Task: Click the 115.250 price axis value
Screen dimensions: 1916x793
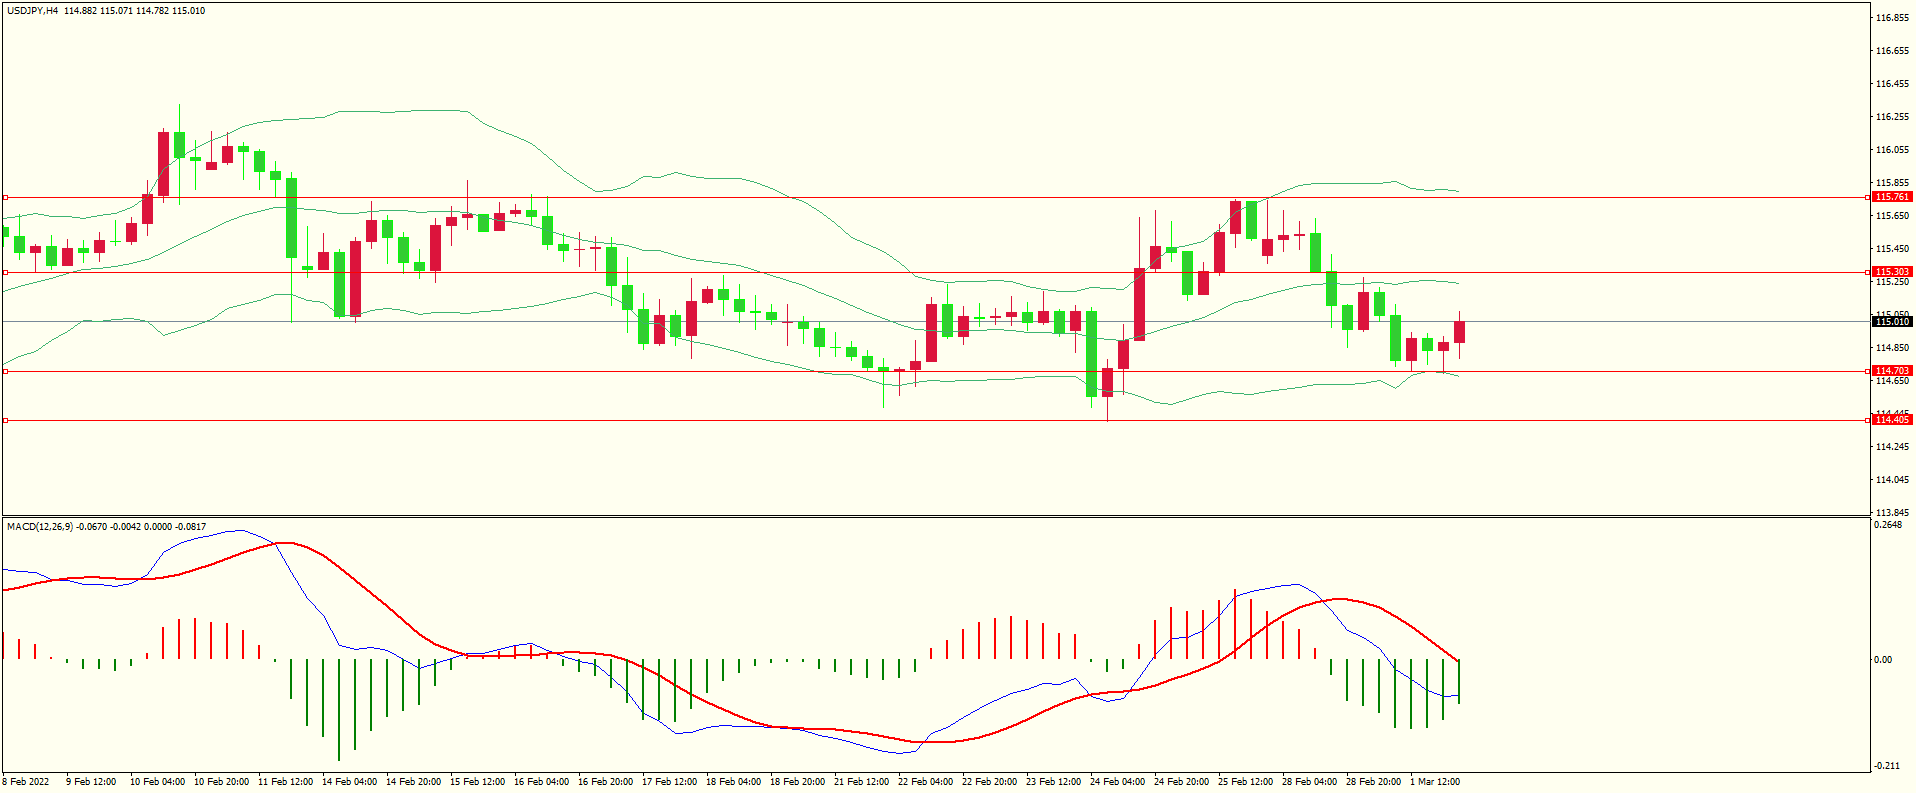Action: 1892,282
